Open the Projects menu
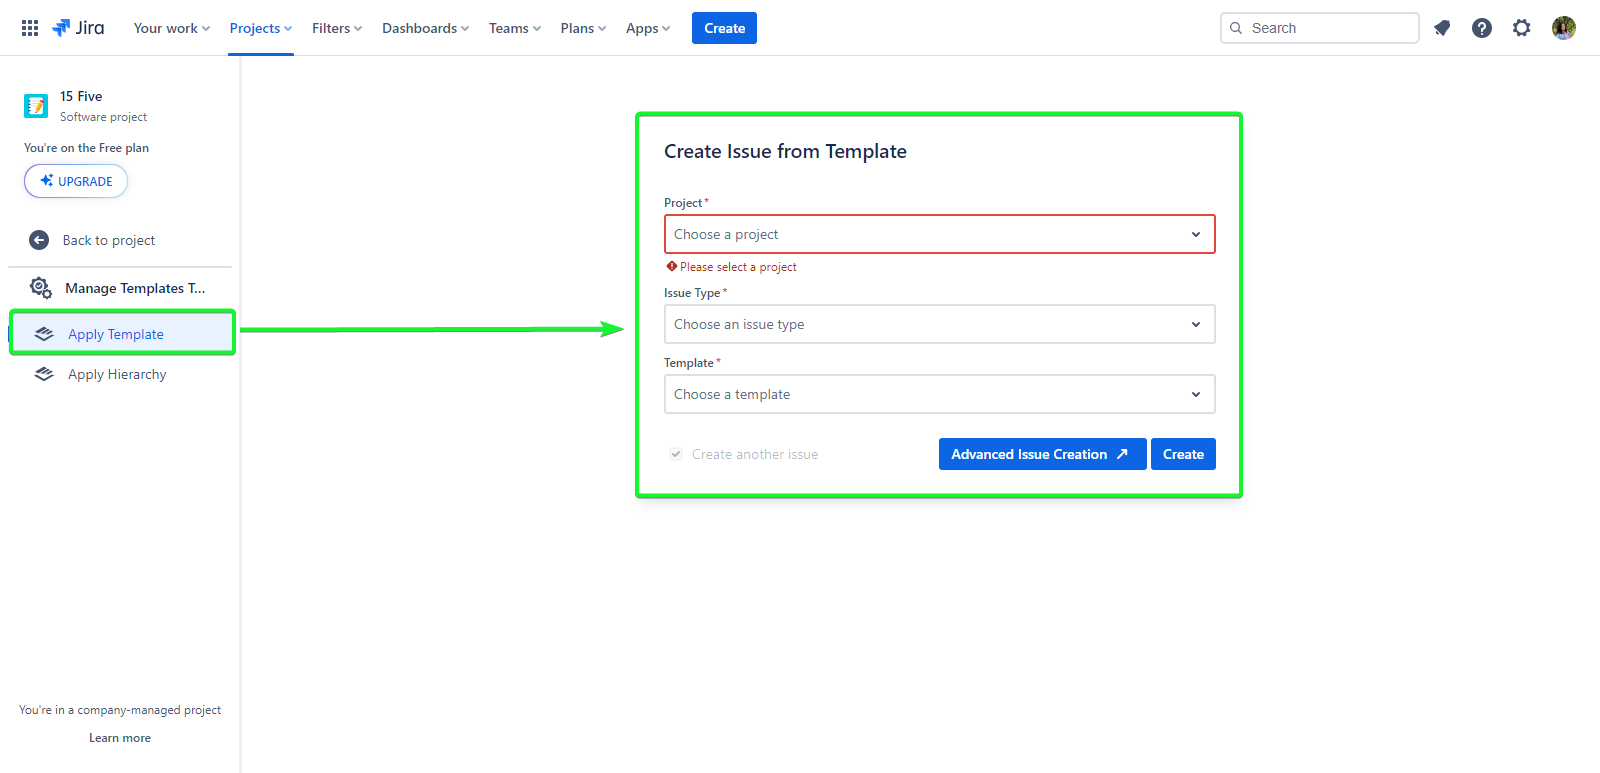The width and height of the screenshot is (1600, 773). (x=260, y=28)
